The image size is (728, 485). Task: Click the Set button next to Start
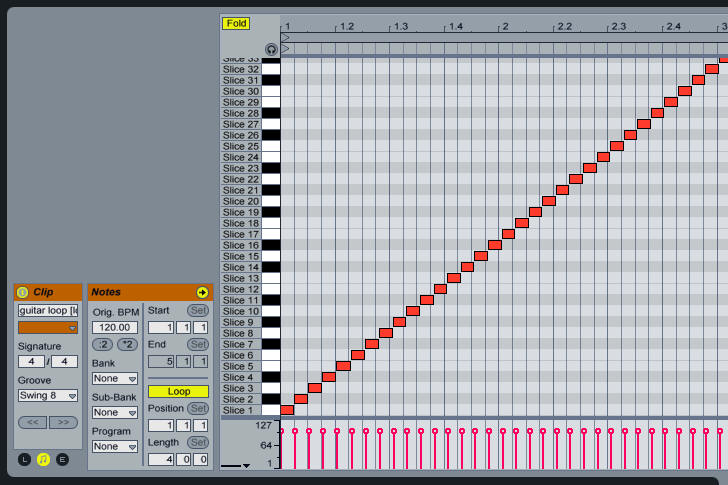198,310
